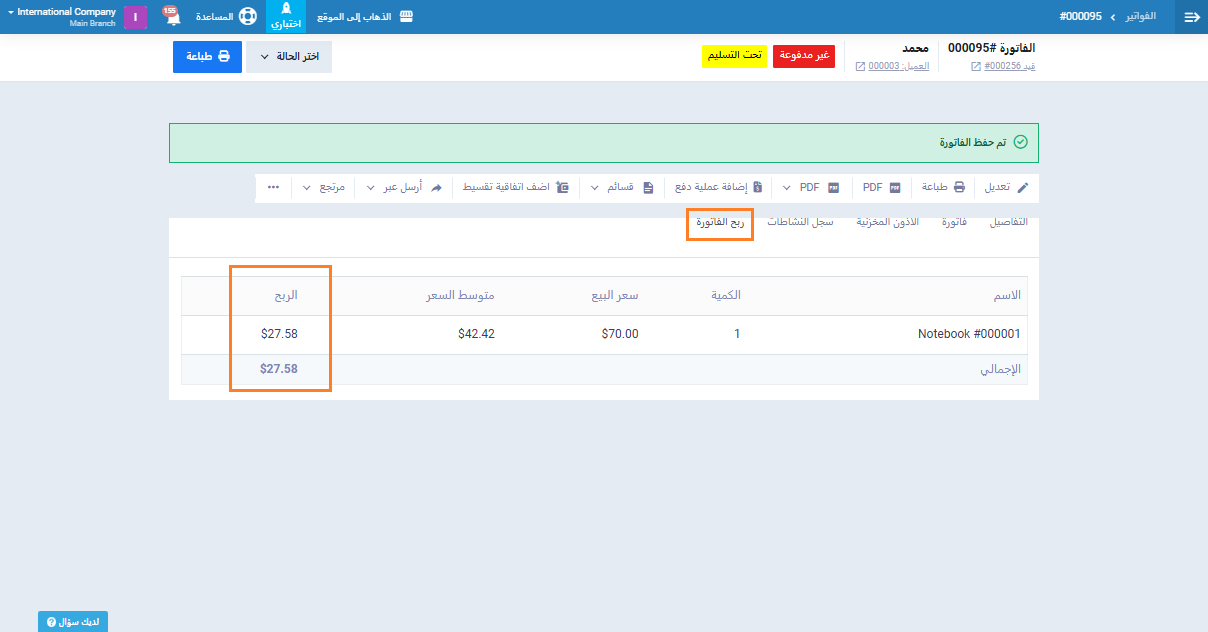
Task: Switch to the سجل النشاطات tab
Action: (800, 222)
